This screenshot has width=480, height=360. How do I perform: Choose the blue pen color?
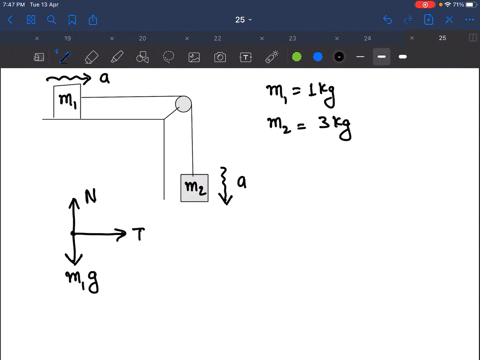click(318, 57)
